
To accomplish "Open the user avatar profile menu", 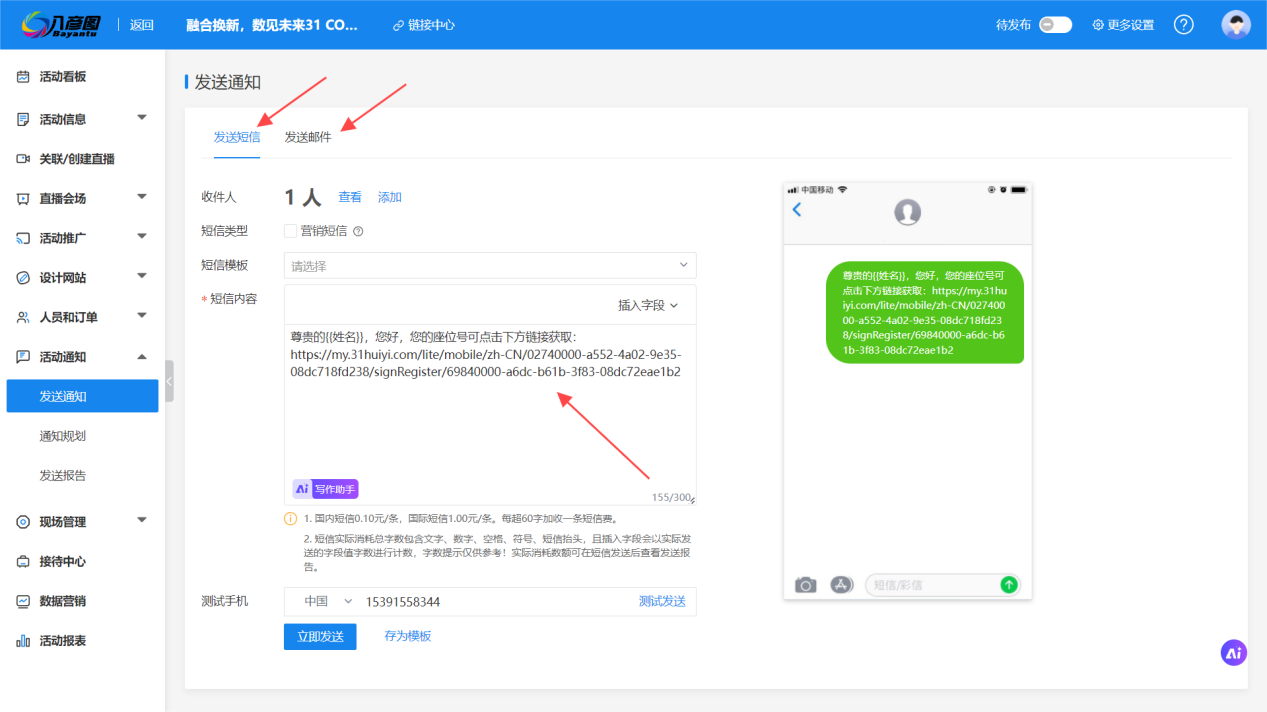I will pos(1235,25).
